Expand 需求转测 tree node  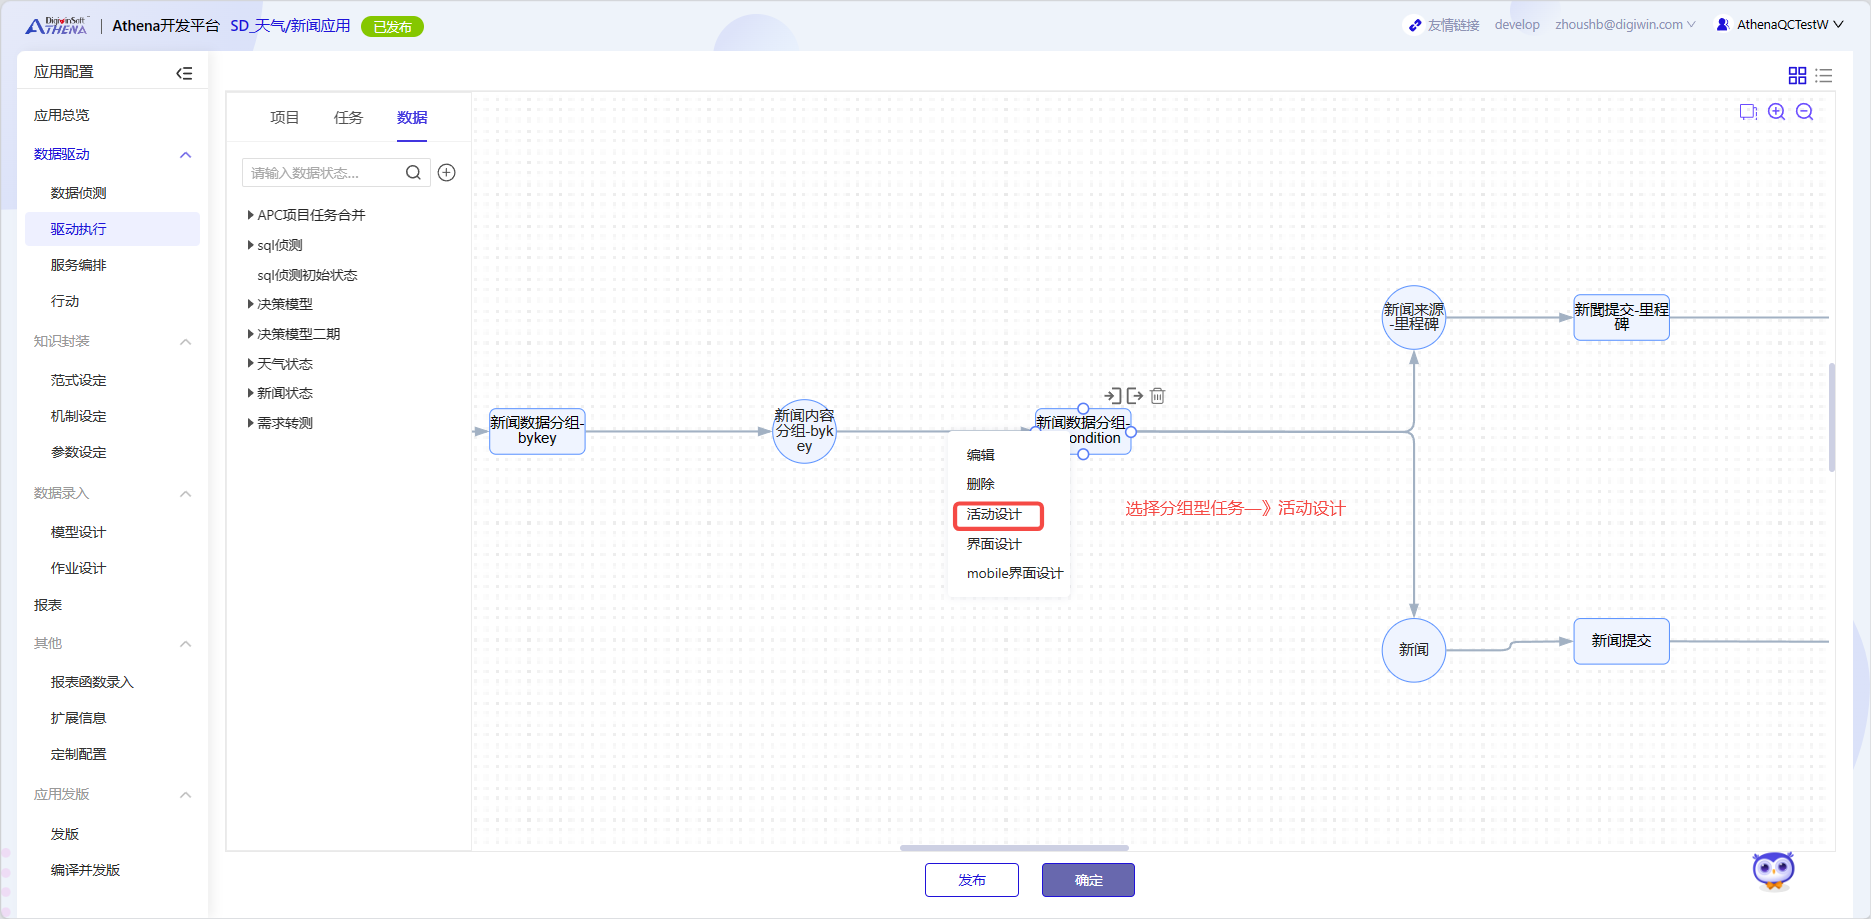pos(250,423)
